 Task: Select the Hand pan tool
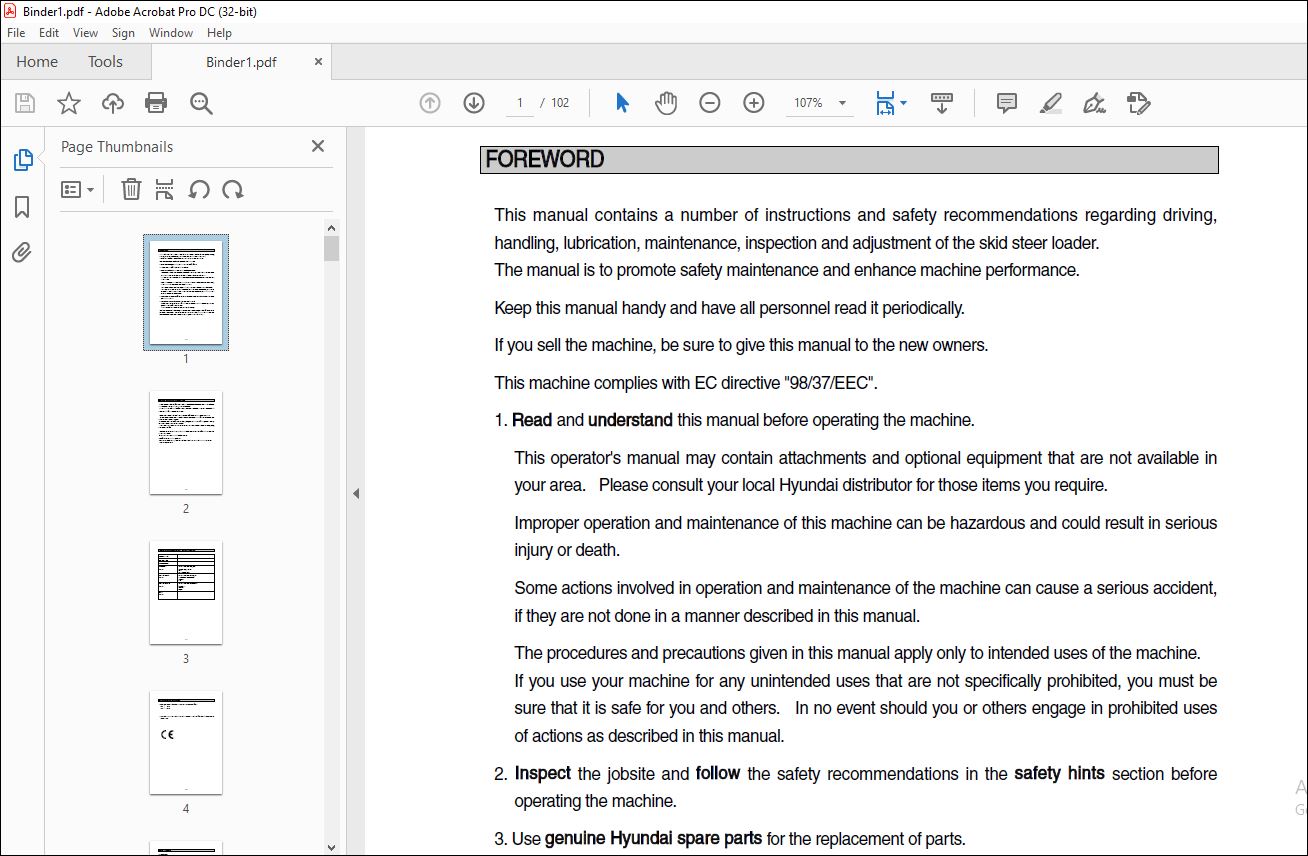pyautogui.click(x=666, y=103)
